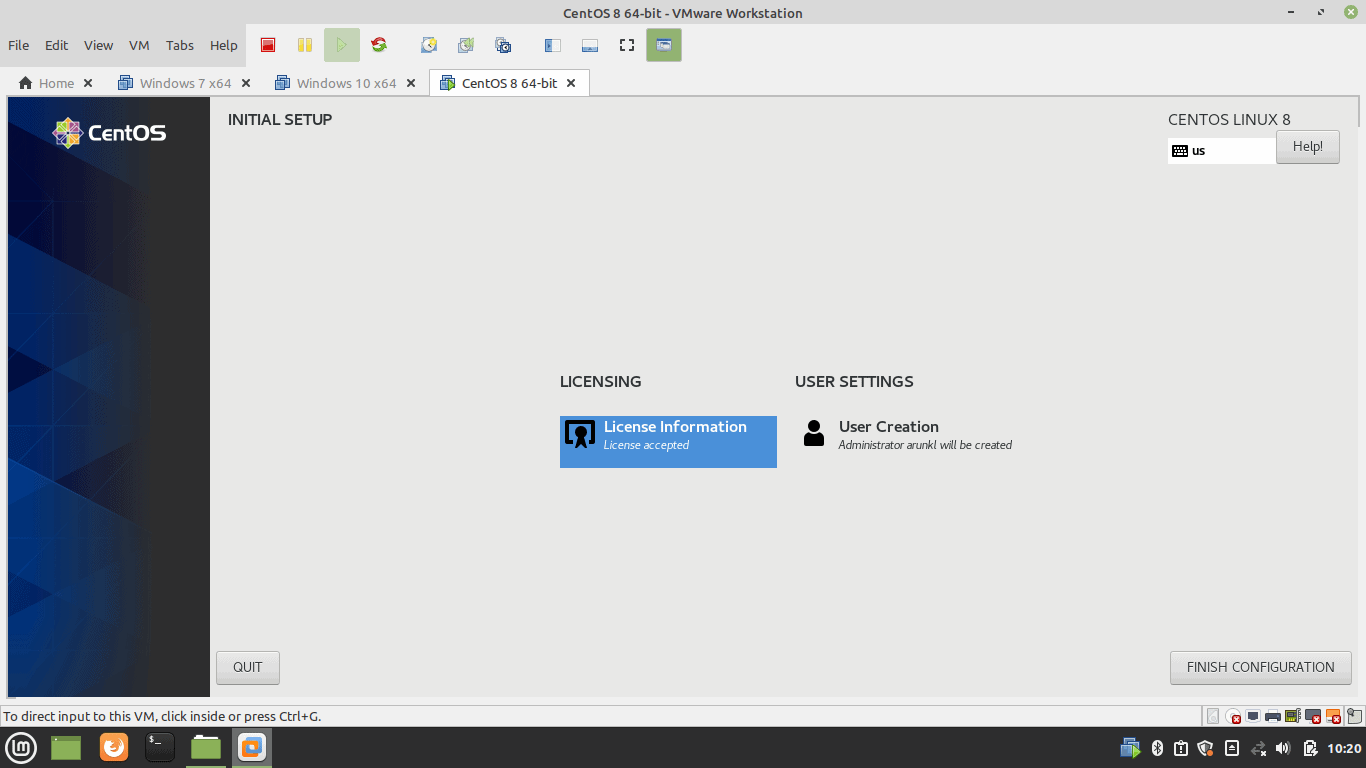Toggle the thumbnail bar icon
Screen dimensions: 1366x768
coord(590,45)
